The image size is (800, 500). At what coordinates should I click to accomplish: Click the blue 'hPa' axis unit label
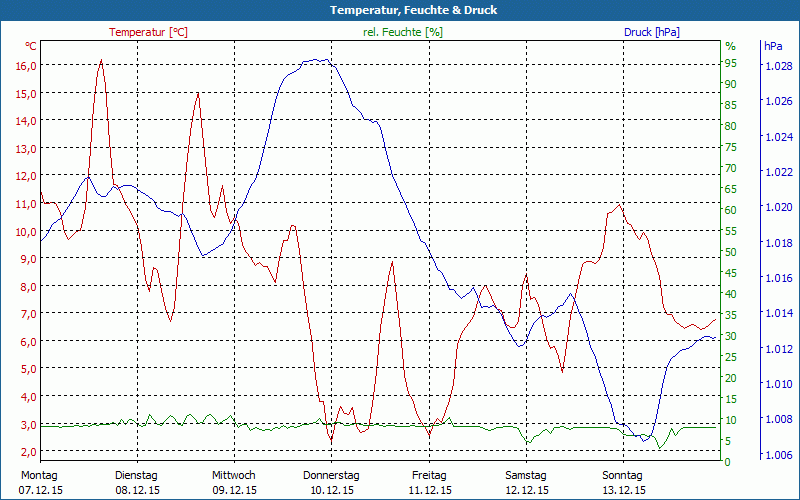coord(773,46)
